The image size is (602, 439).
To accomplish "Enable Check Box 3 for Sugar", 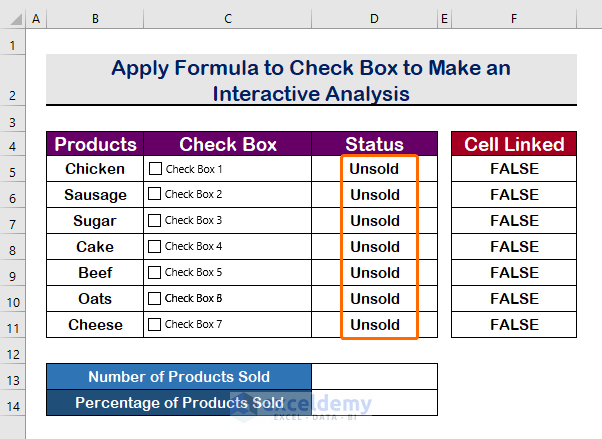I will point(155,221).
